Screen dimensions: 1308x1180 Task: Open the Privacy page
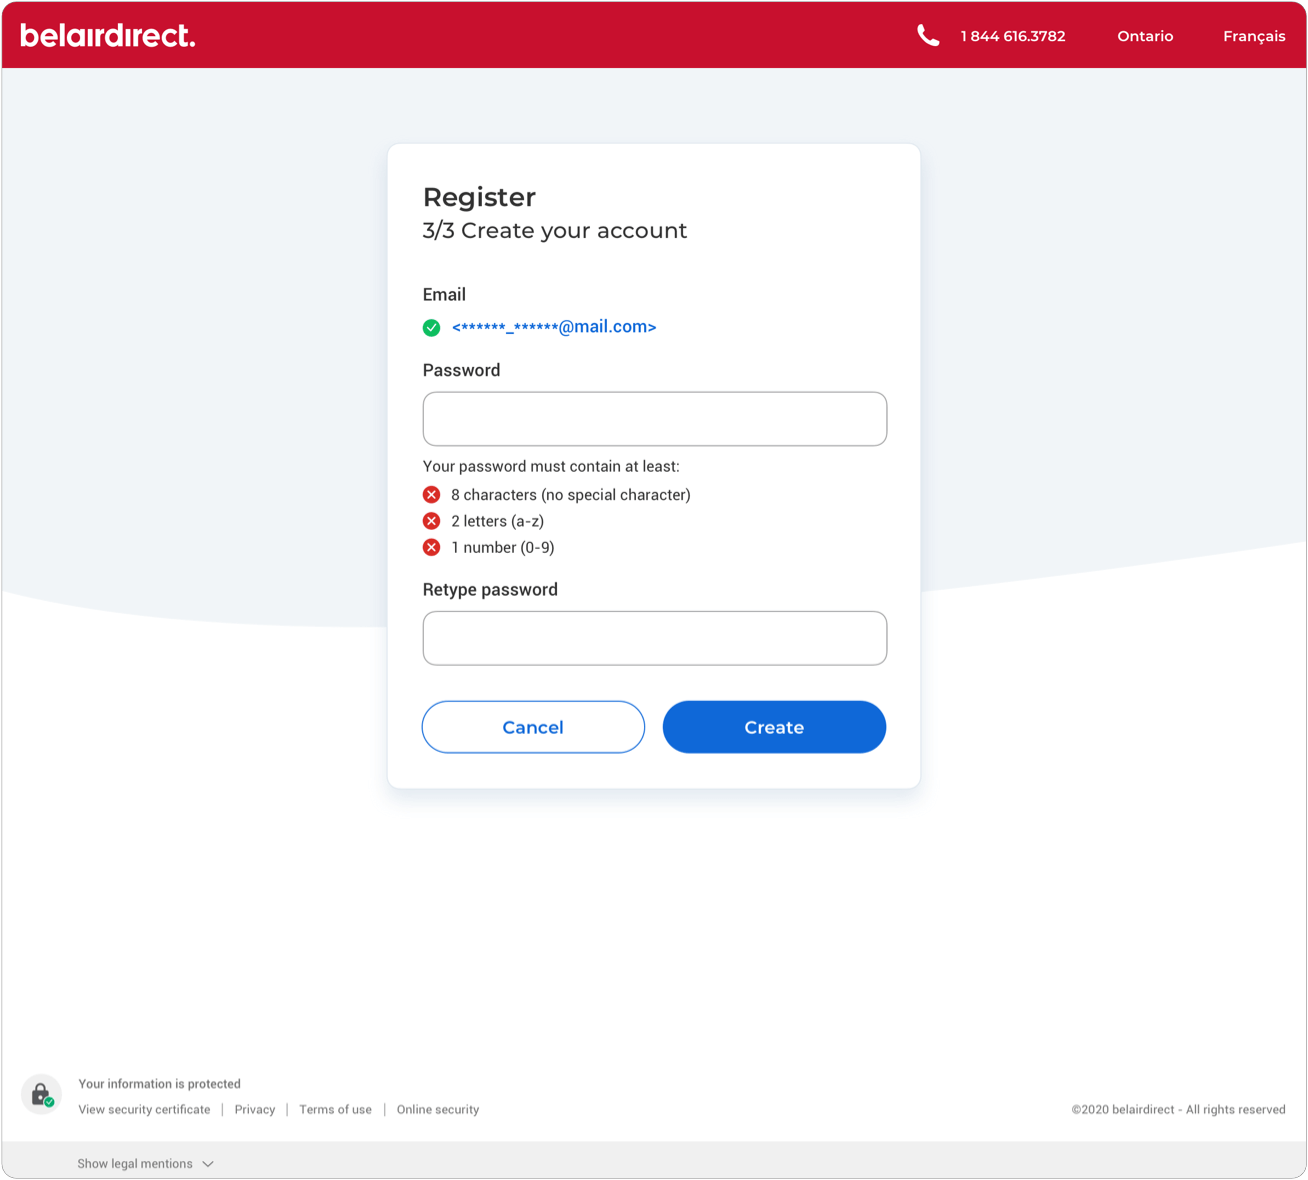pyautogui.click(x=255, y=1109)
